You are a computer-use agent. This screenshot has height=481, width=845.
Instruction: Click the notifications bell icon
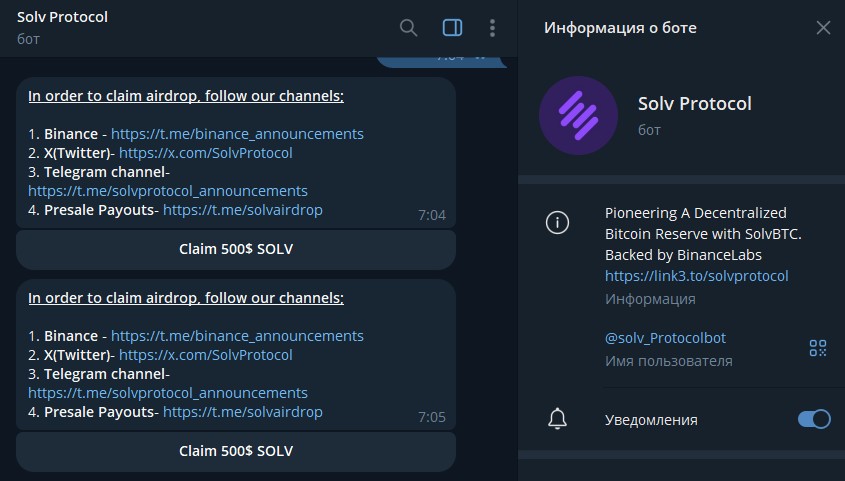[x=557, y=419]
